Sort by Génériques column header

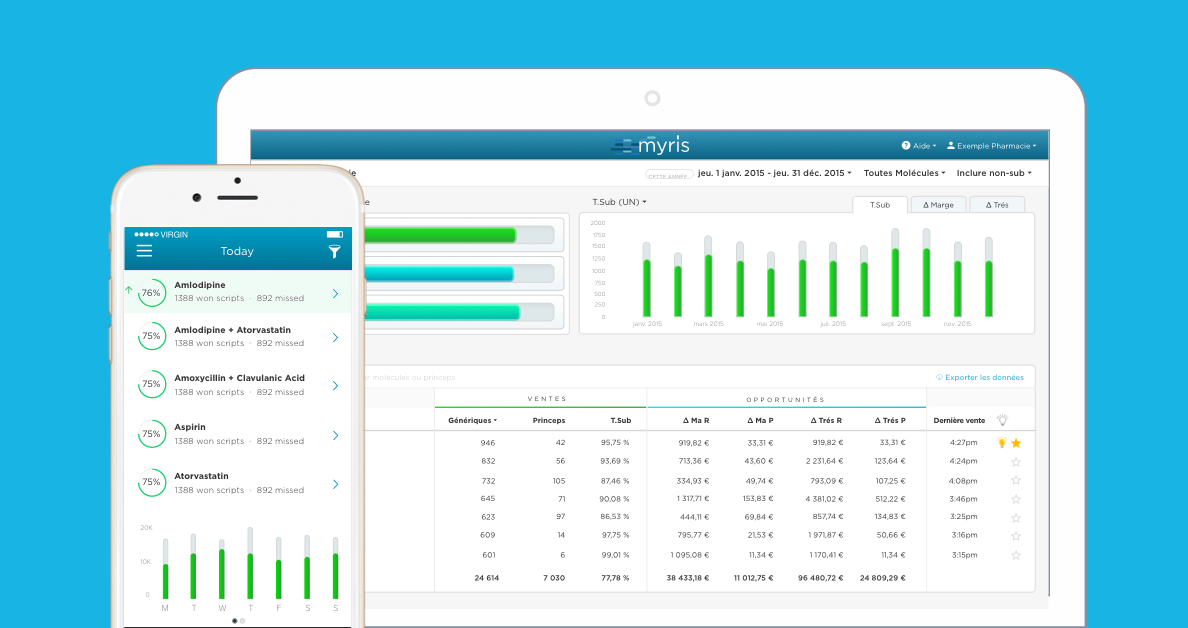tap(473, 421)
